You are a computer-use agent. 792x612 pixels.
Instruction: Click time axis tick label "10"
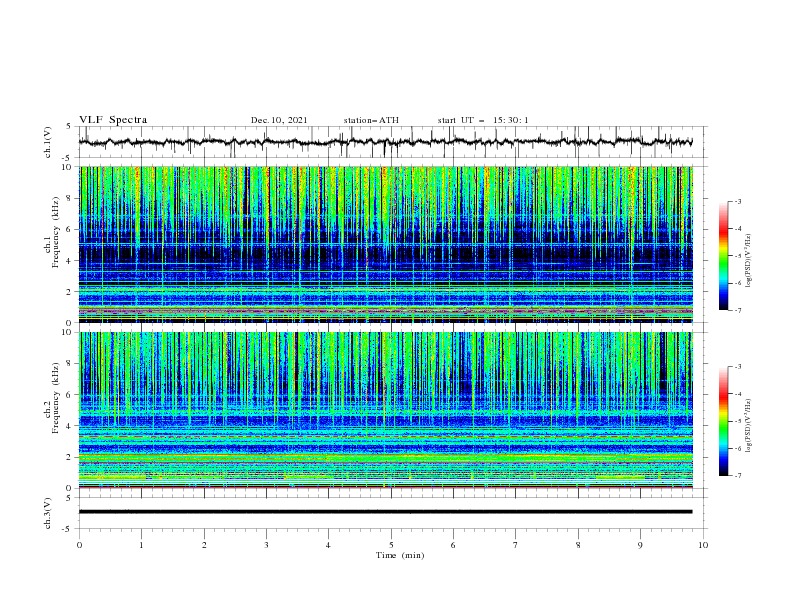tap(703, 545)
